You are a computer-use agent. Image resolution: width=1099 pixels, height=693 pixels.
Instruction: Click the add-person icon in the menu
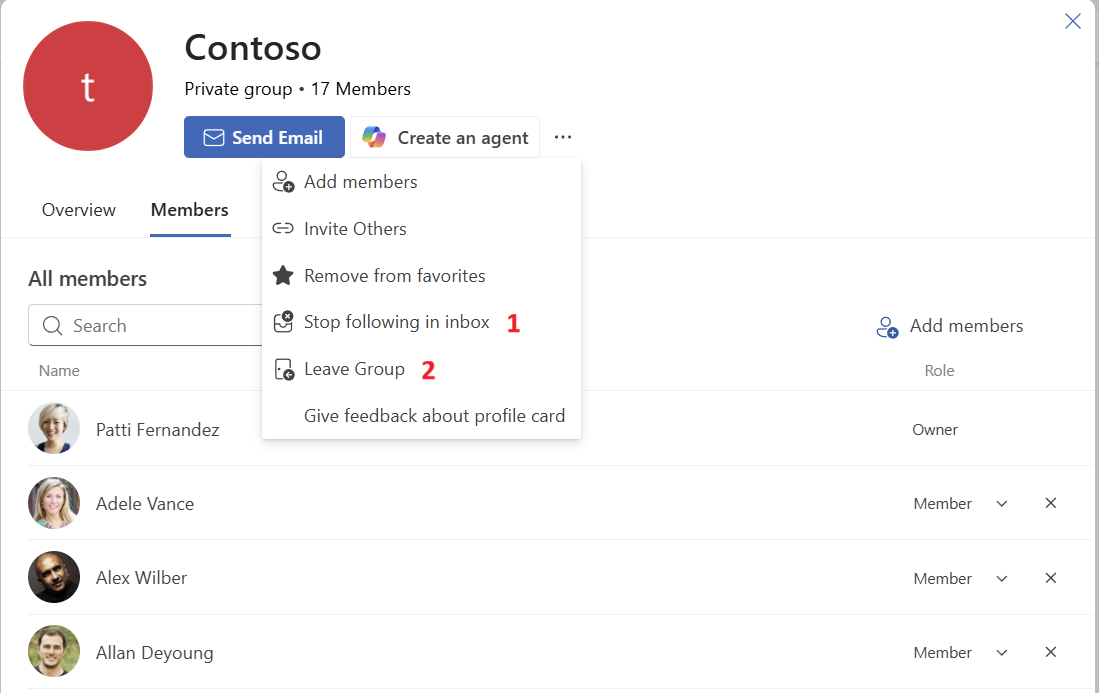tap(283, 182)
